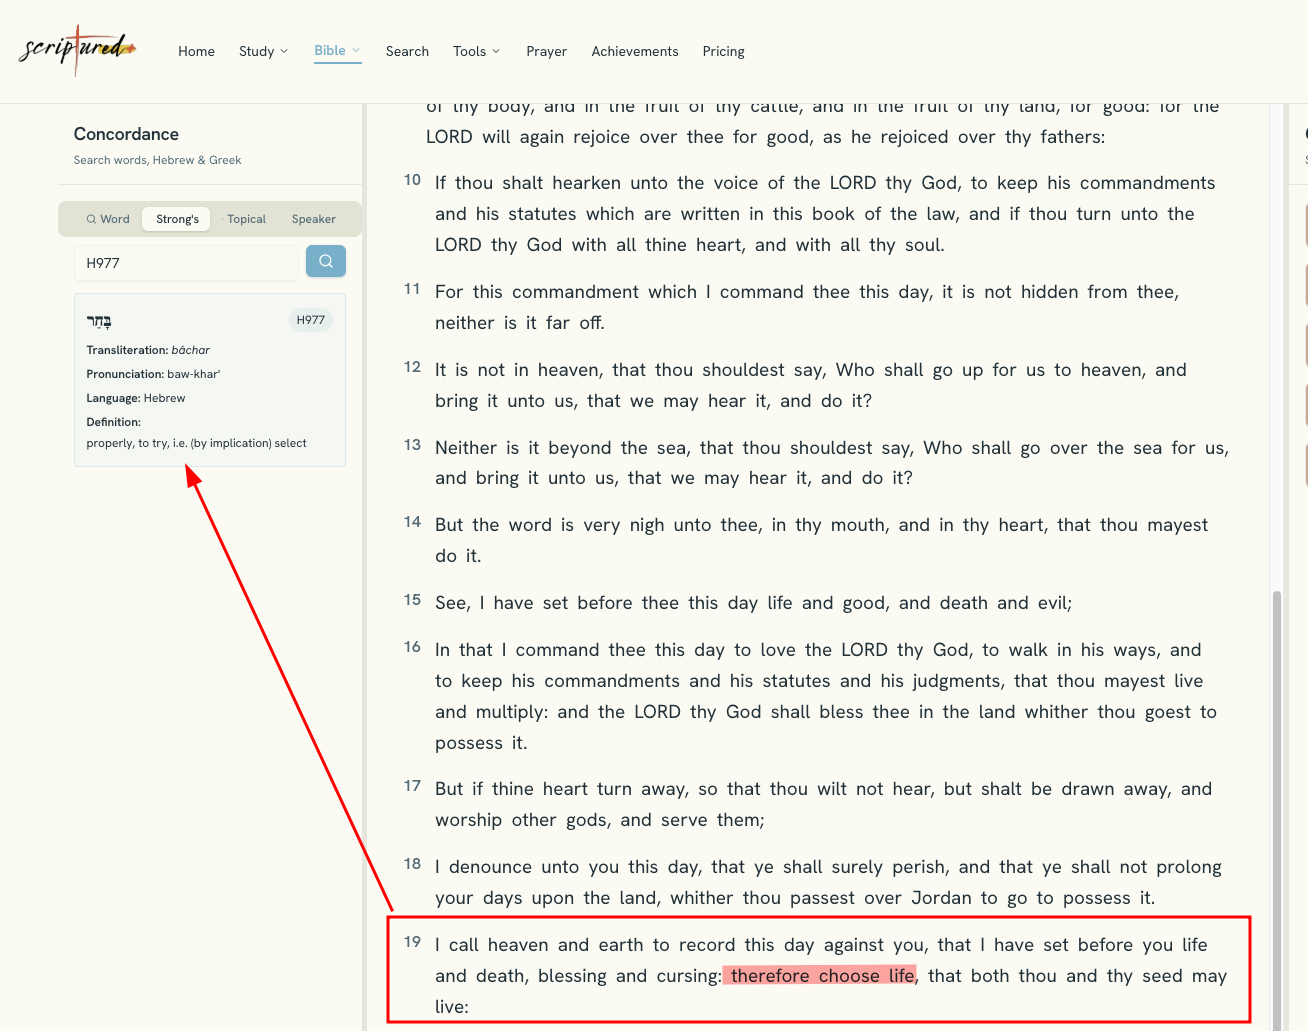The image size is (1308, 1031).
Task: Open the Achievements page
Action: point(634,51)
